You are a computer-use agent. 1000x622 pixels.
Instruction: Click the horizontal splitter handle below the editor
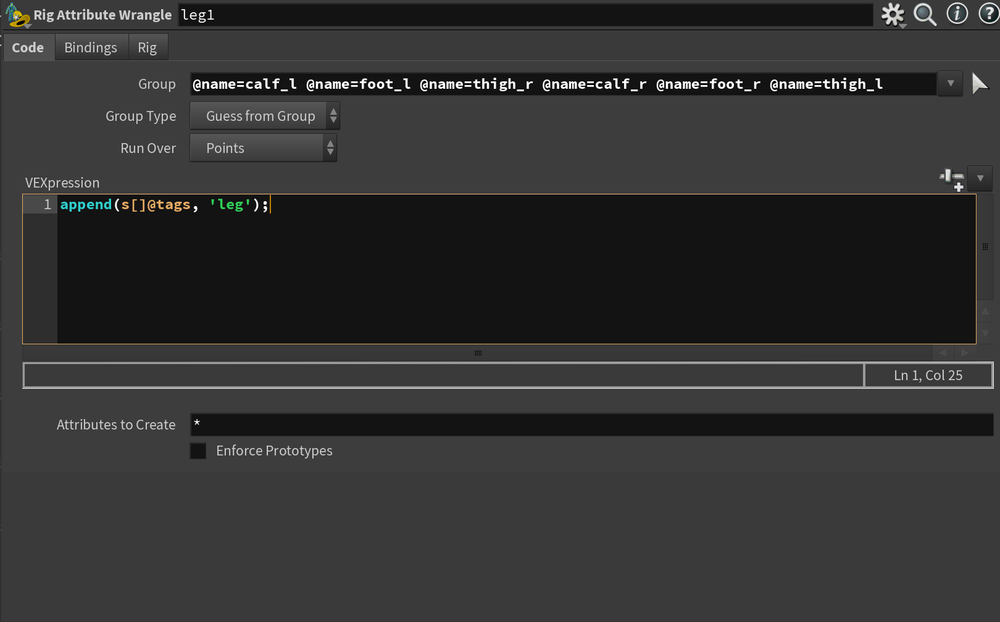(x=478, y=353)
